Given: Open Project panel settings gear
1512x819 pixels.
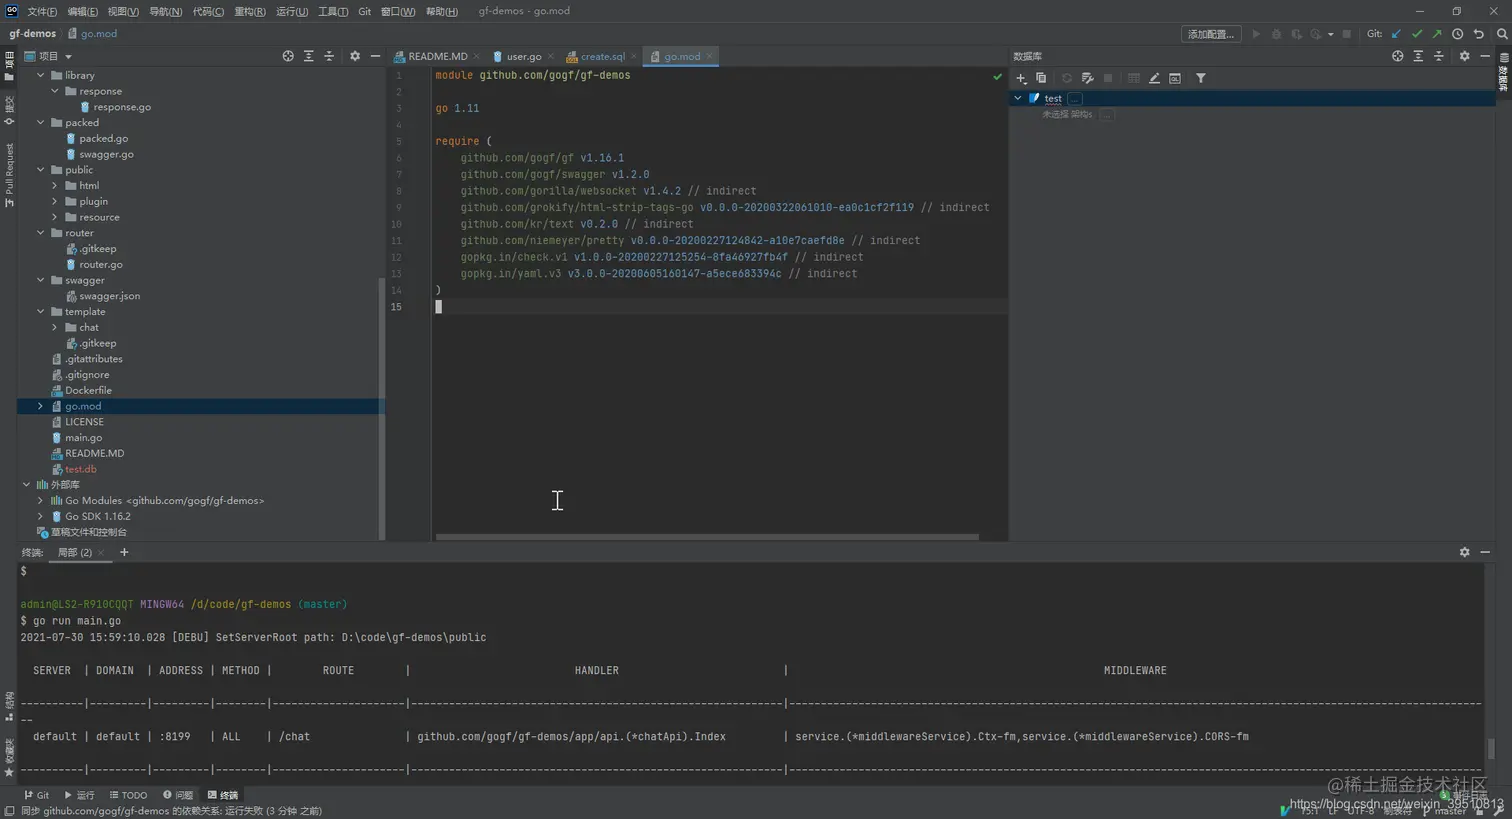Looking at the screenshot, I should pyautogui.click(x=355, y=56).
